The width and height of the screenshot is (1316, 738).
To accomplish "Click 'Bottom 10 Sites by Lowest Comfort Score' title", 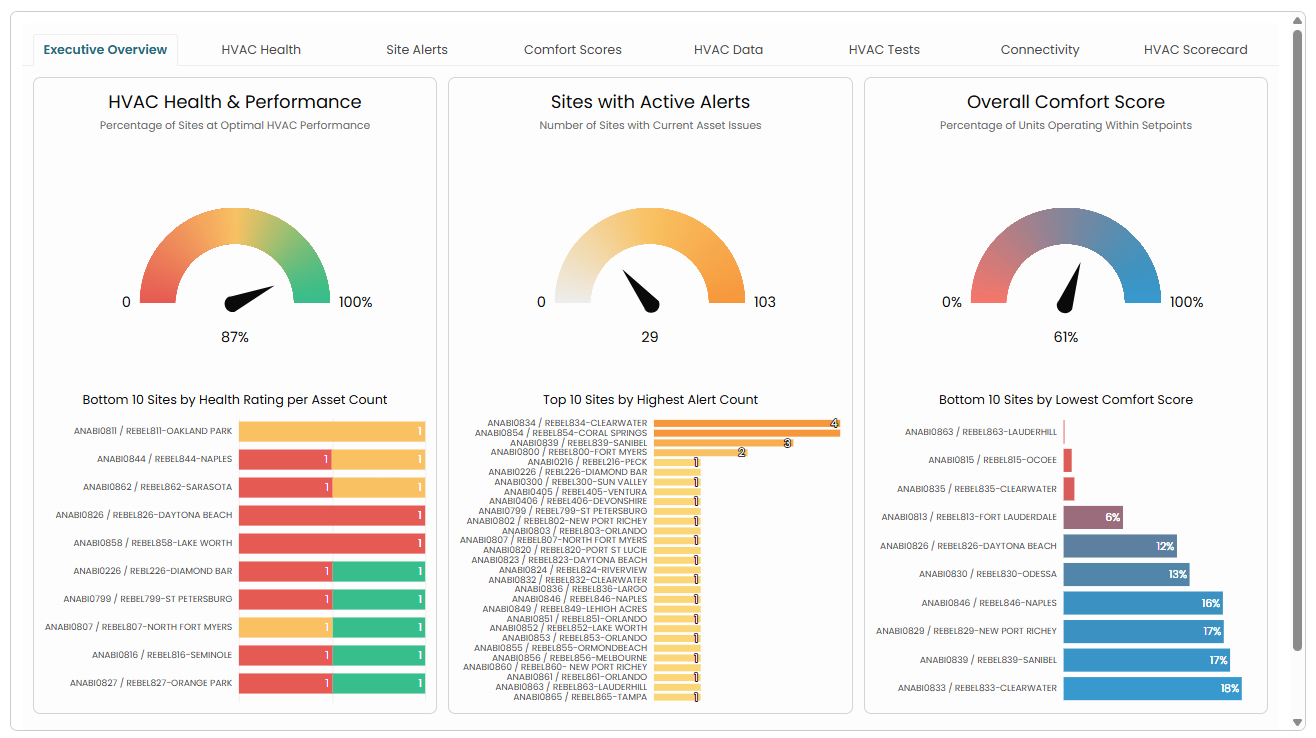I will click(x=1066, y=400).
